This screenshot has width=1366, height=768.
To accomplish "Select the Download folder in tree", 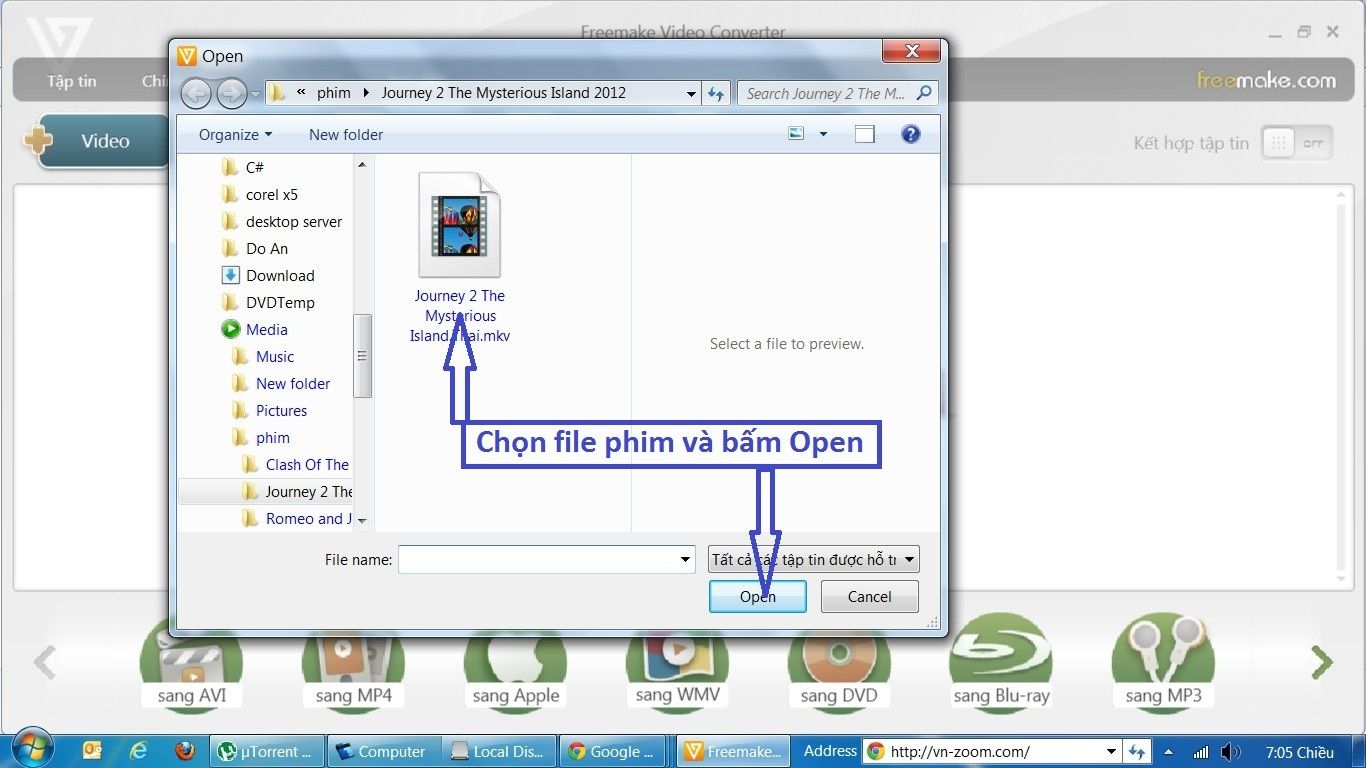I will [x=280, y=276].
